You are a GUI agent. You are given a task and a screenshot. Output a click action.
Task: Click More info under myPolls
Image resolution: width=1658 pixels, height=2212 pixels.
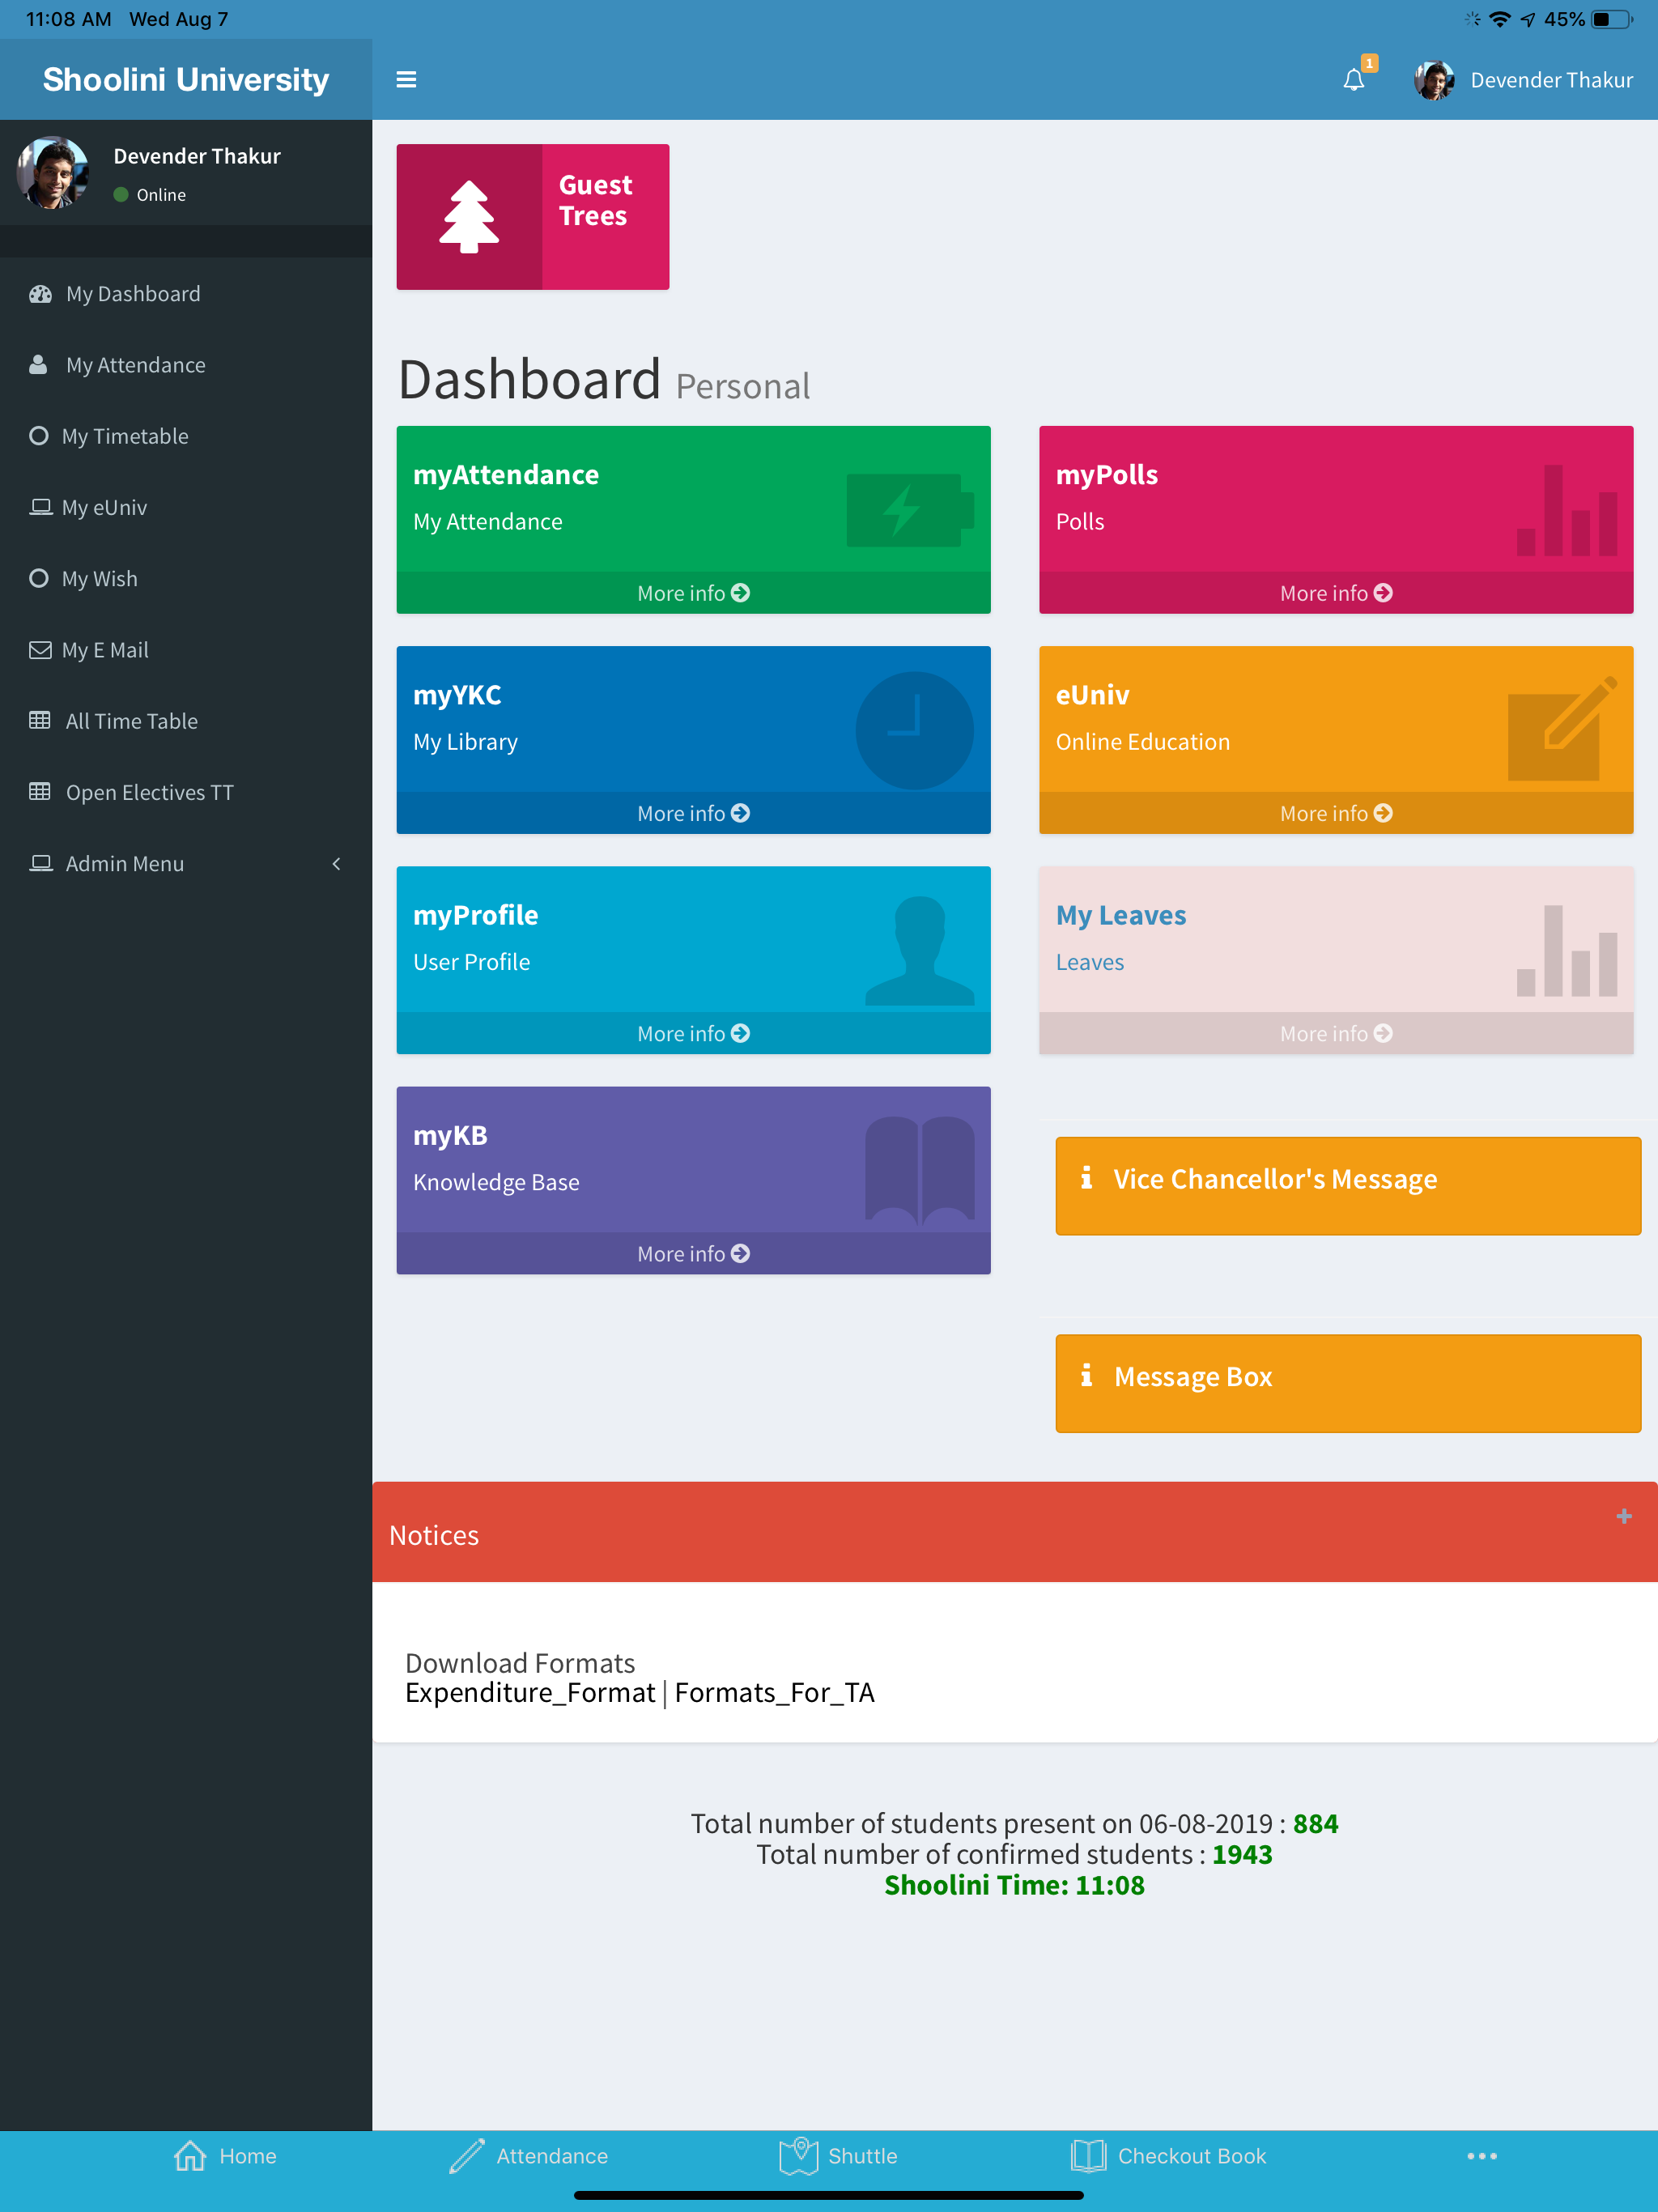[x=1336, y=593]
